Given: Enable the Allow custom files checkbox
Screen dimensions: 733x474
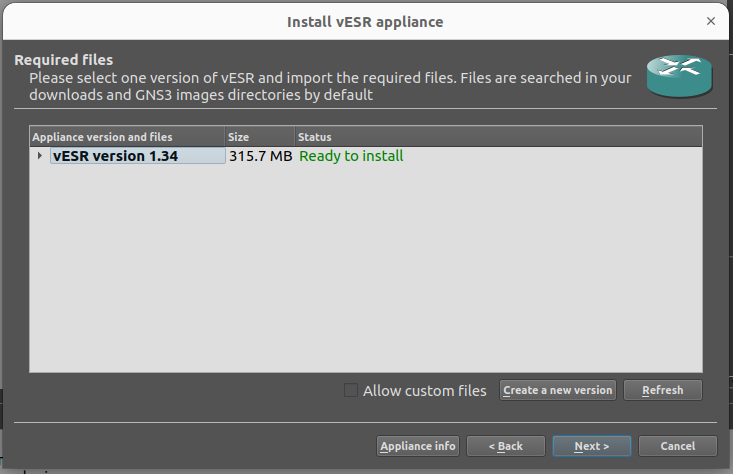Looking at the screenshot, I should point(351,390).
